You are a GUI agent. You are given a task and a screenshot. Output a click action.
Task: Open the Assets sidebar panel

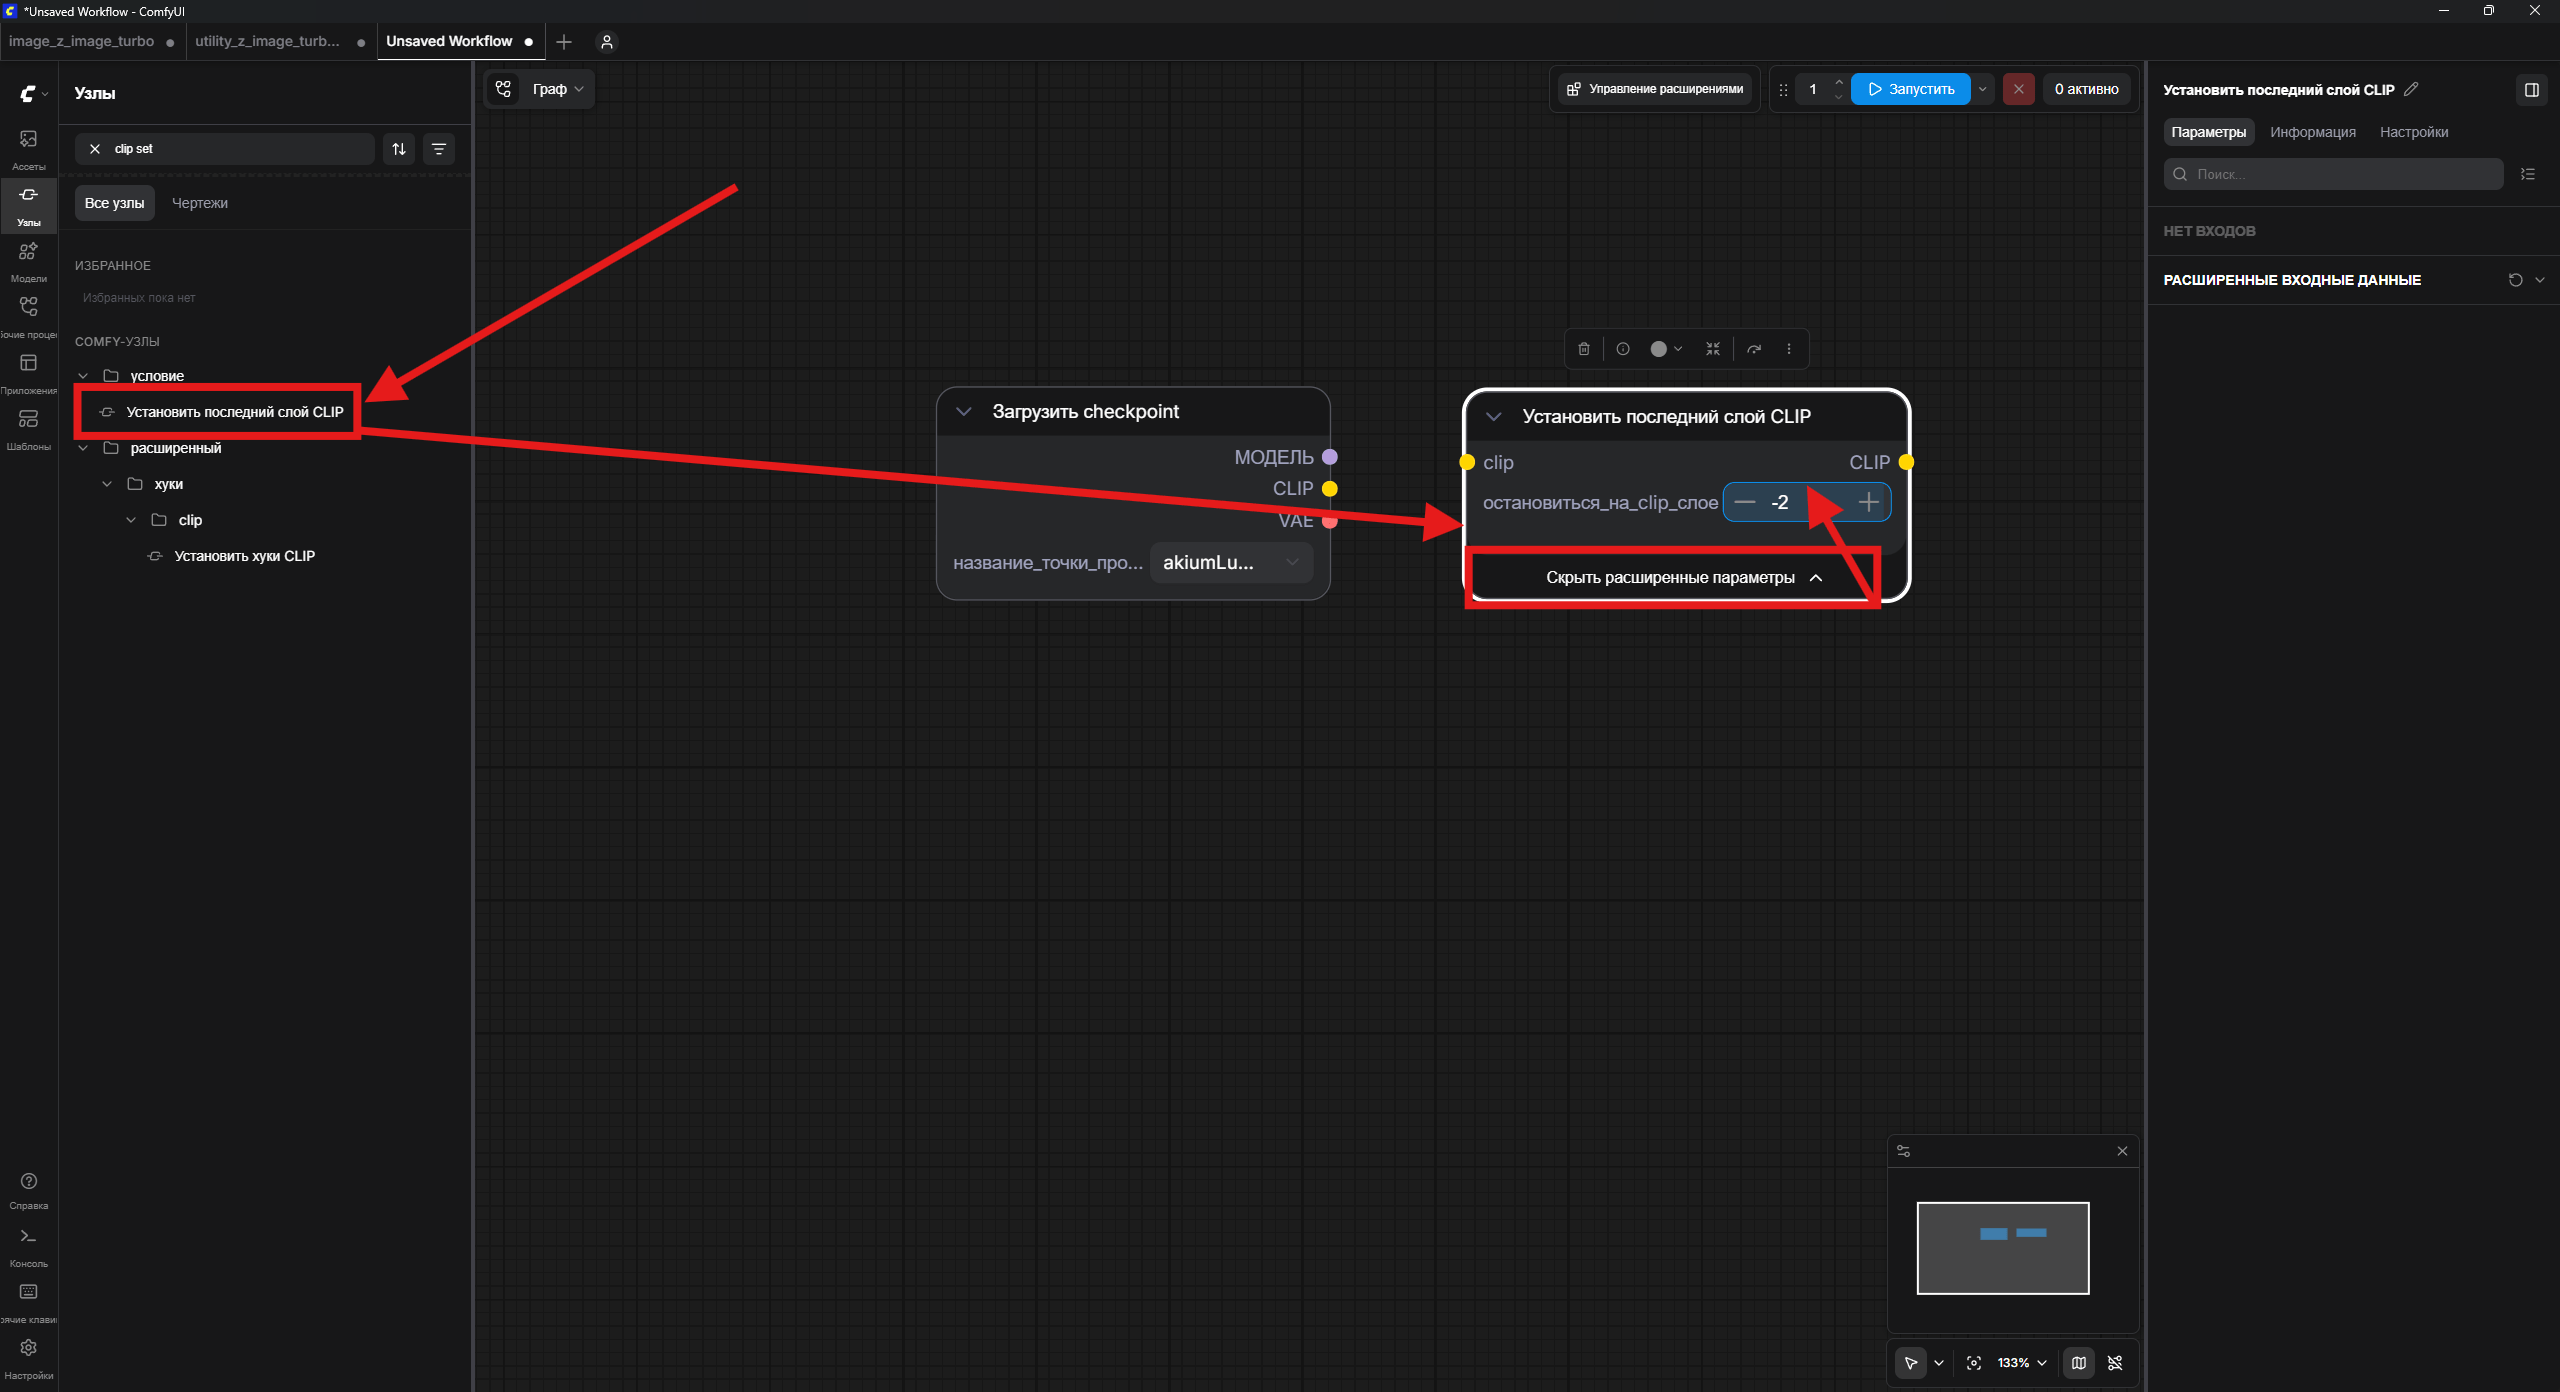click(28, 148)
